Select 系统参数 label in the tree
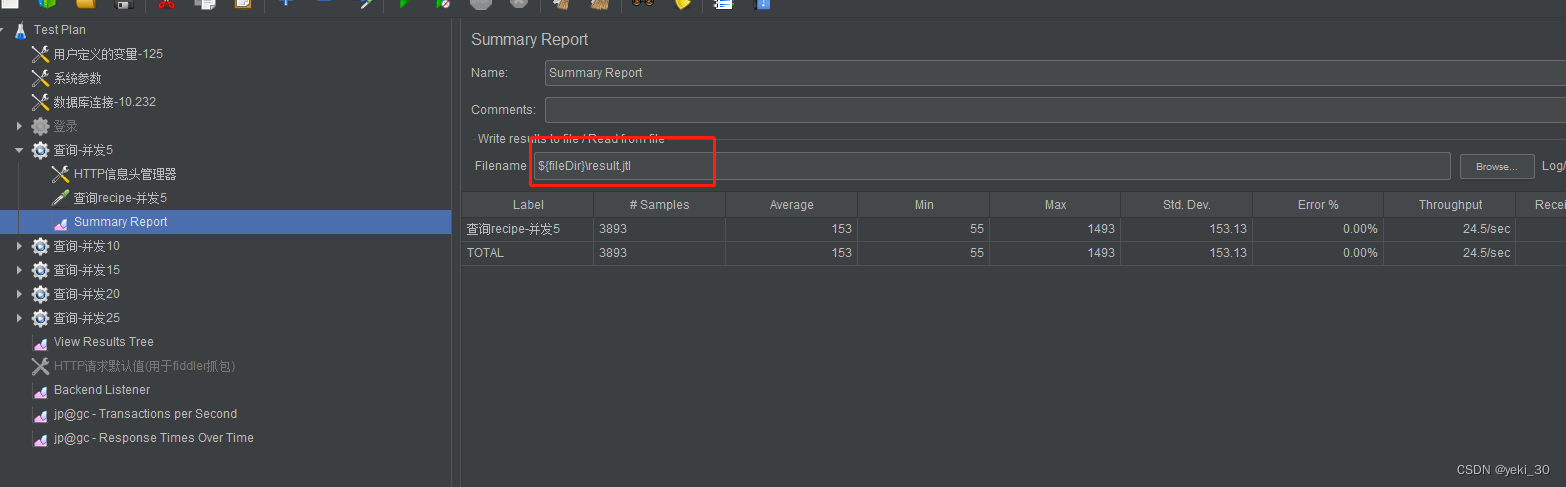Viewport: 1566px width, 487px height. coord(77,78)
